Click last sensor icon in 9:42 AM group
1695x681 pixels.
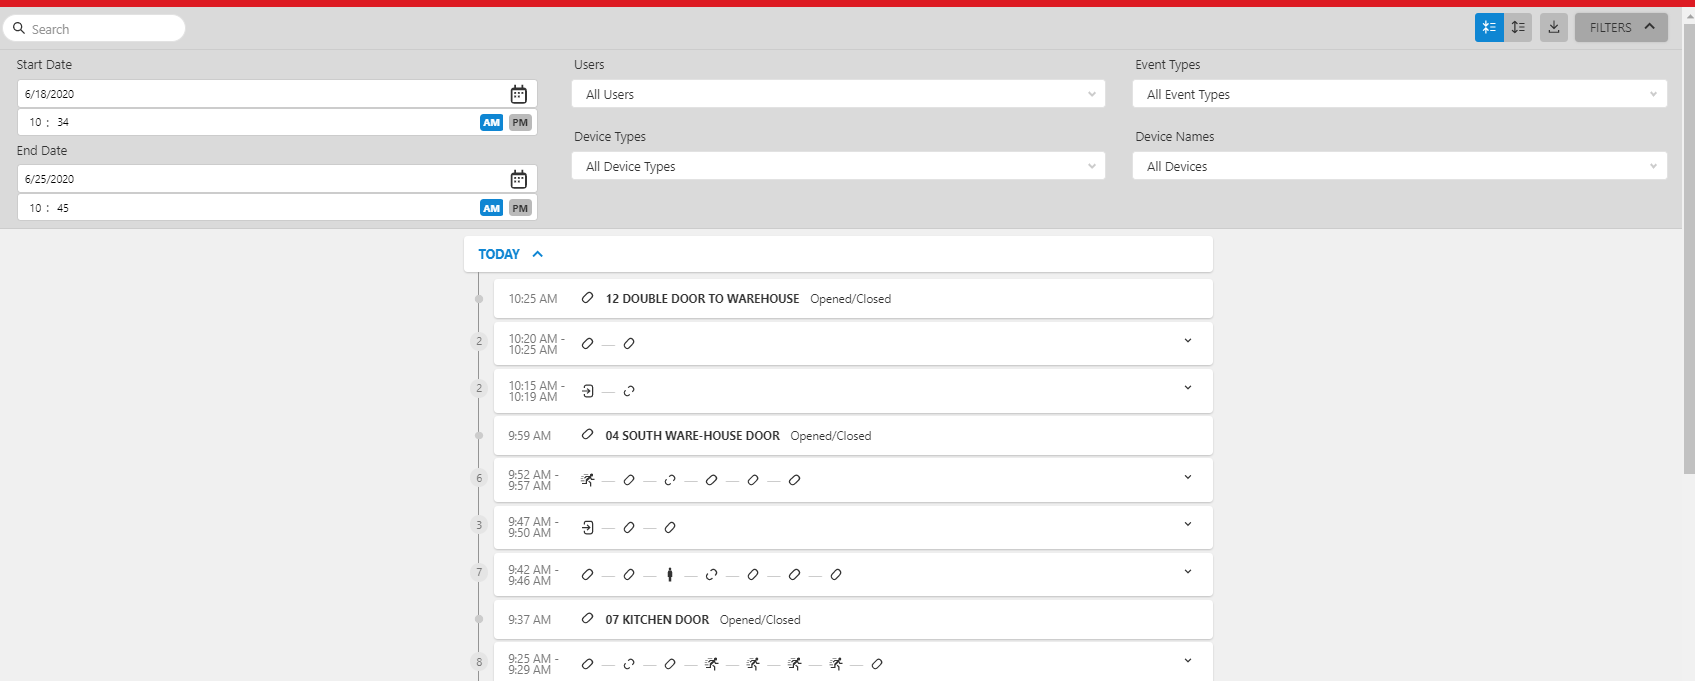click(836, 574)
